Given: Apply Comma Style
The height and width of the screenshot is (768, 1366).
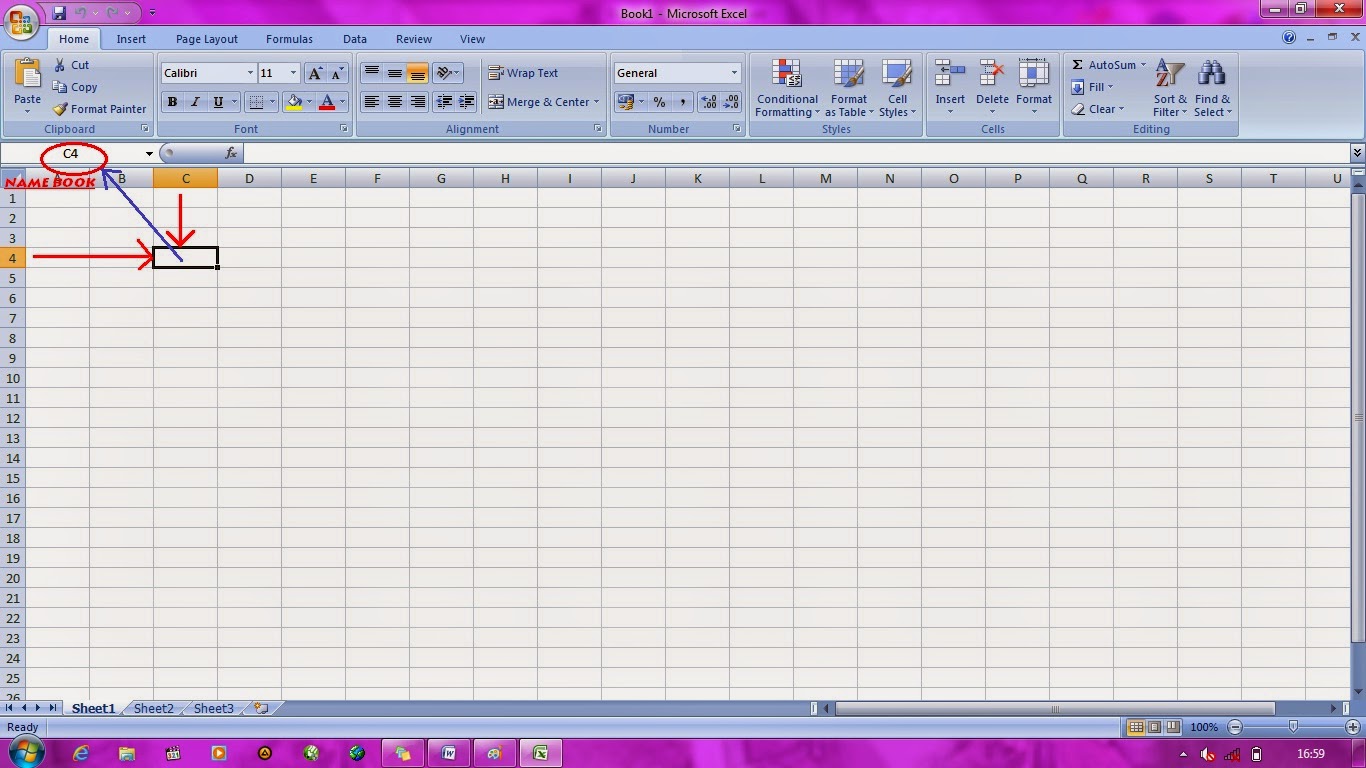Looking at the screenshot, I should click(x=682, y=102).
